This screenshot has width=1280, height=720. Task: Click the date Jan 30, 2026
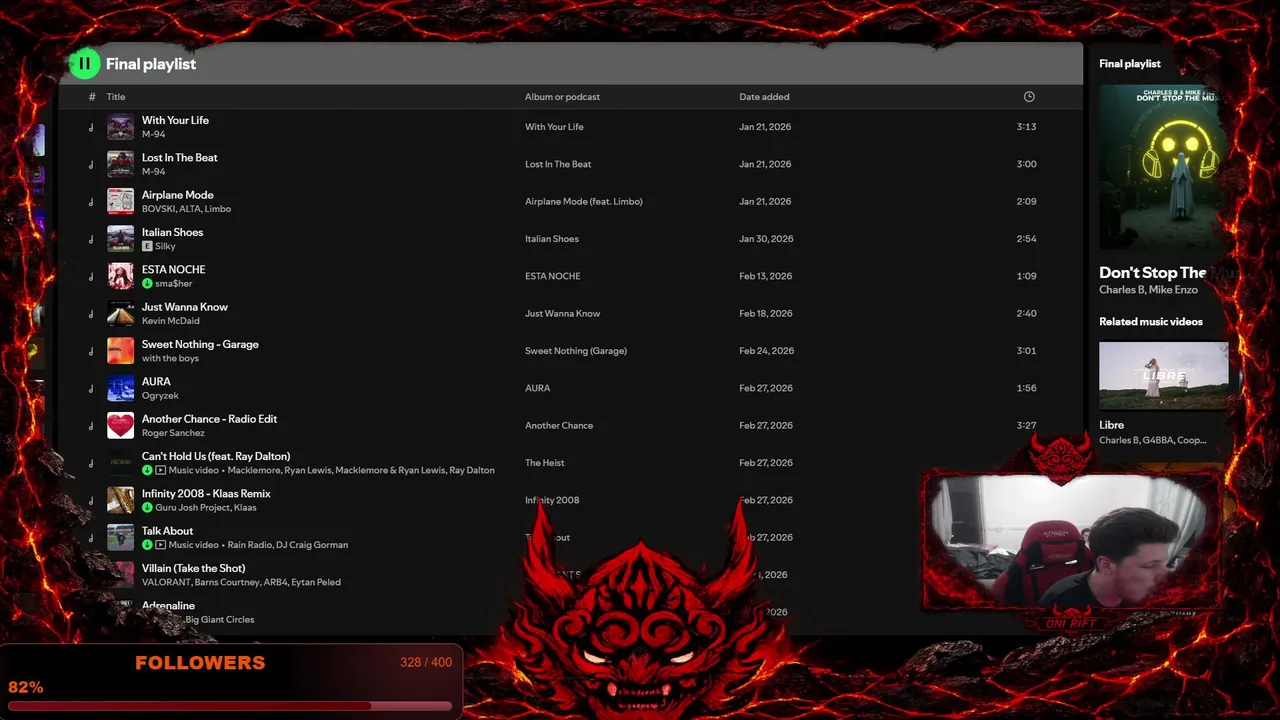click(x=766, y=239)
